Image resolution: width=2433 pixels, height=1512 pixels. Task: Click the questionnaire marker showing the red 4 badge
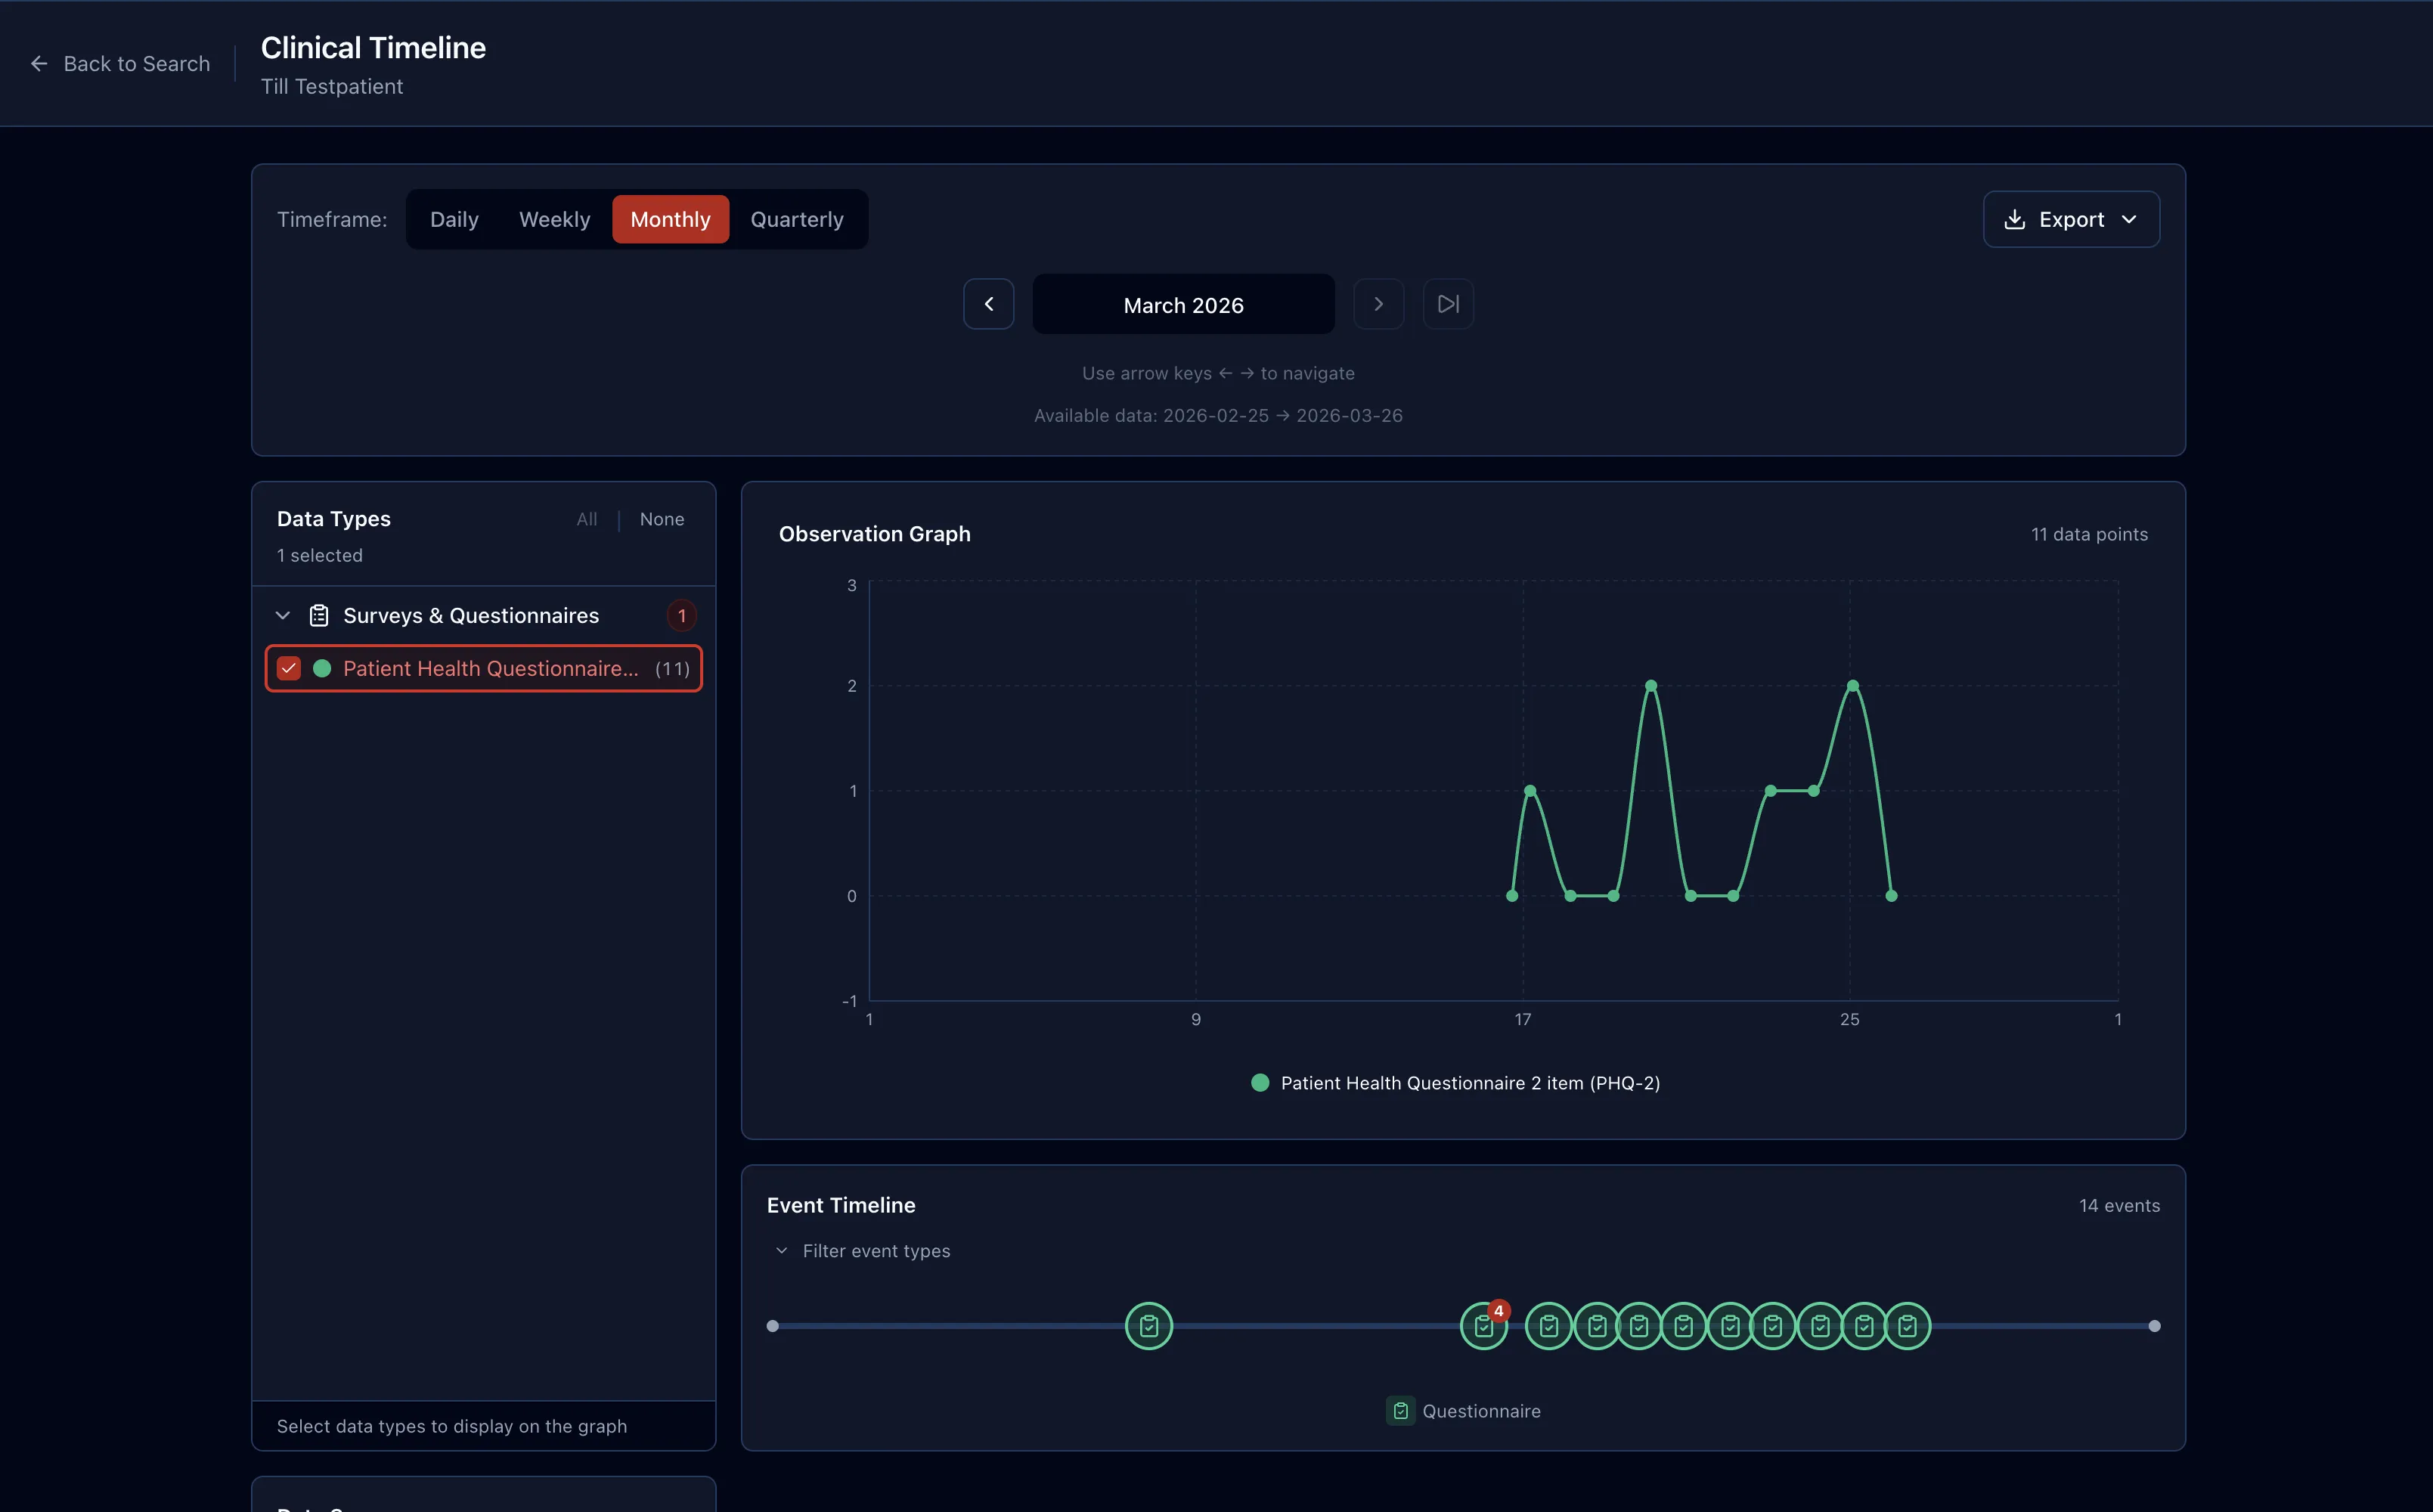tap(1484, 1325)
